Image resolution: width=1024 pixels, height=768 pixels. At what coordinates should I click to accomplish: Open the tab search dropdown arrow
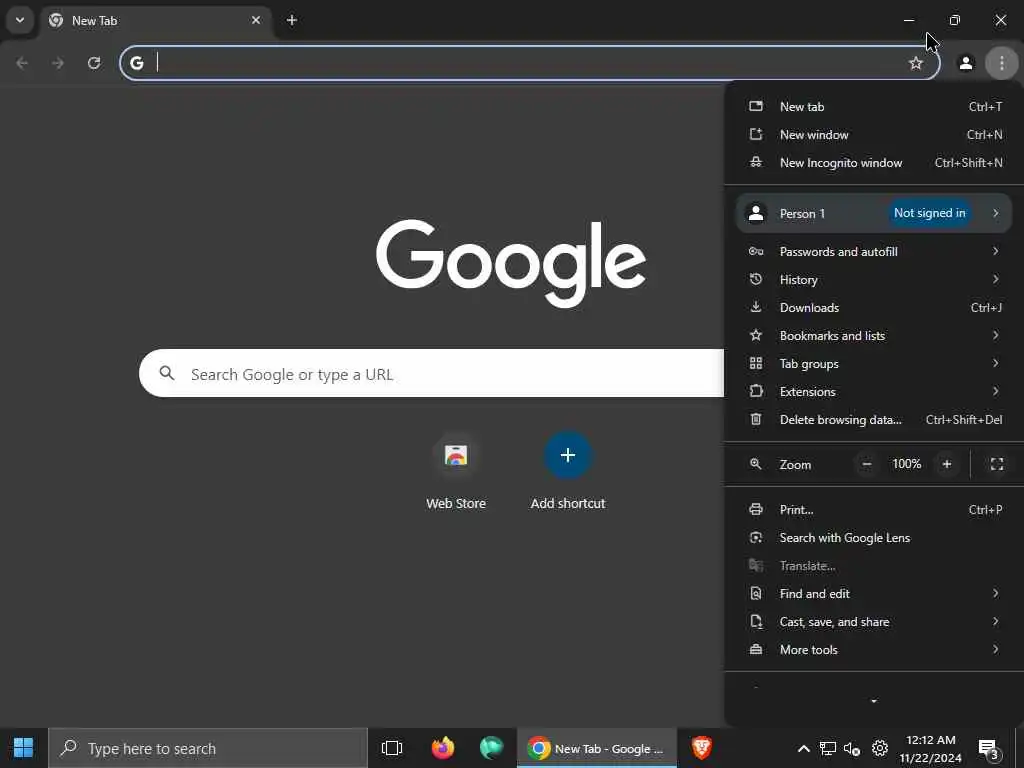click(20, 20)
